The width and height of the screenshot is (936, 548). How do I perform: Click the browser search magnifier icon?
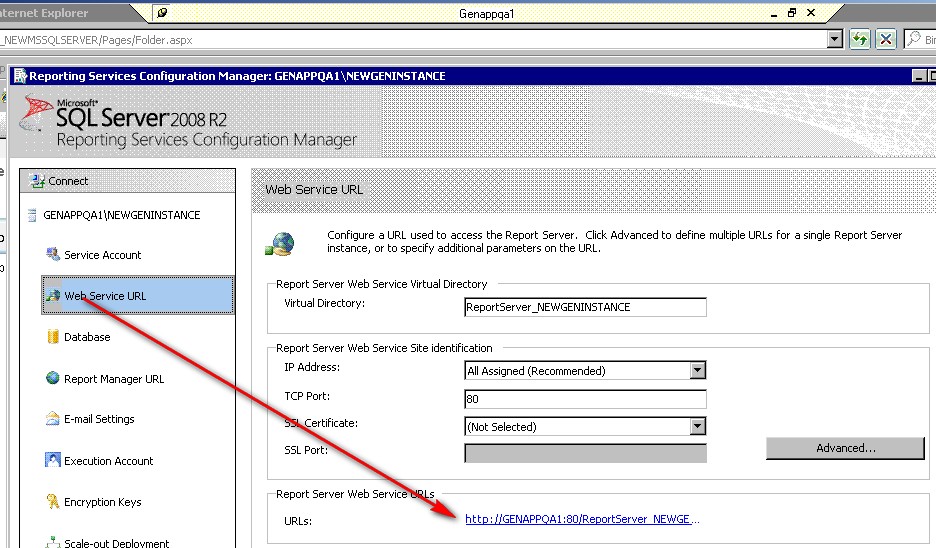click(913, 39)
